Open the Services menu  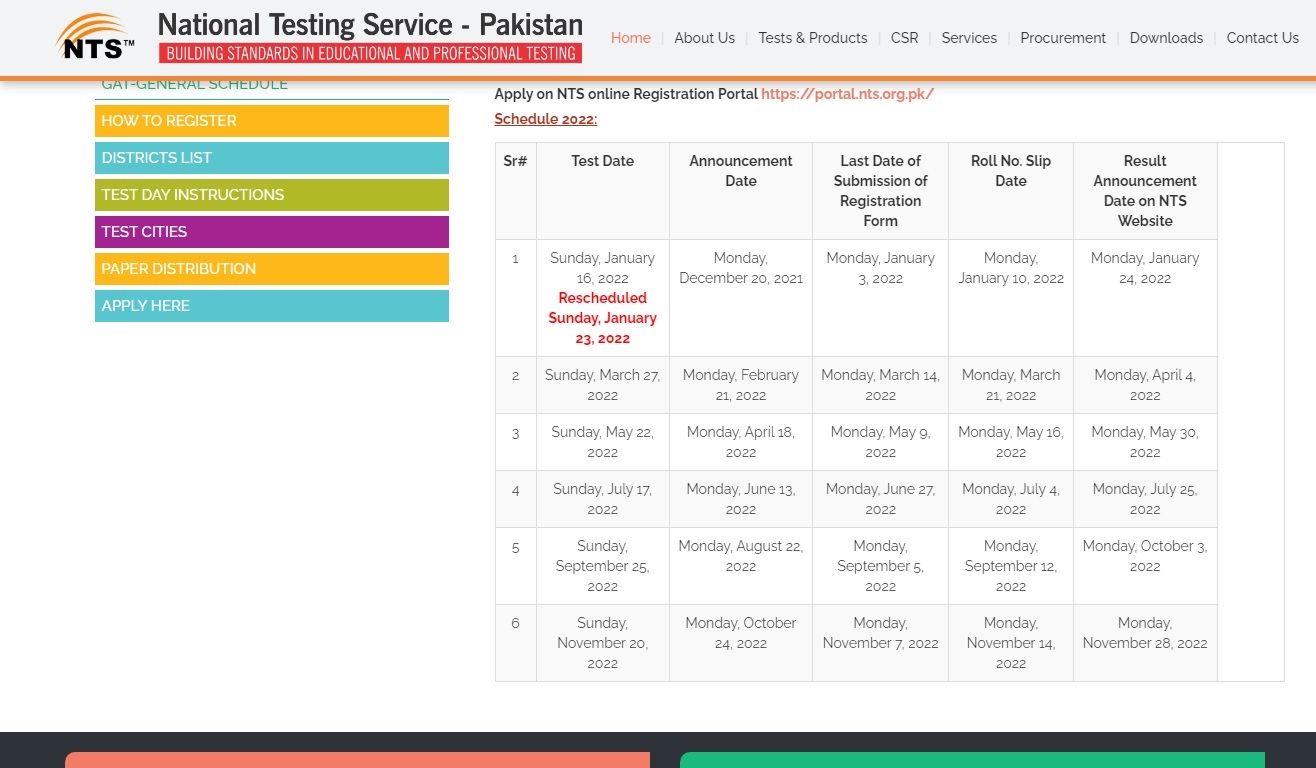pos(968,38)
